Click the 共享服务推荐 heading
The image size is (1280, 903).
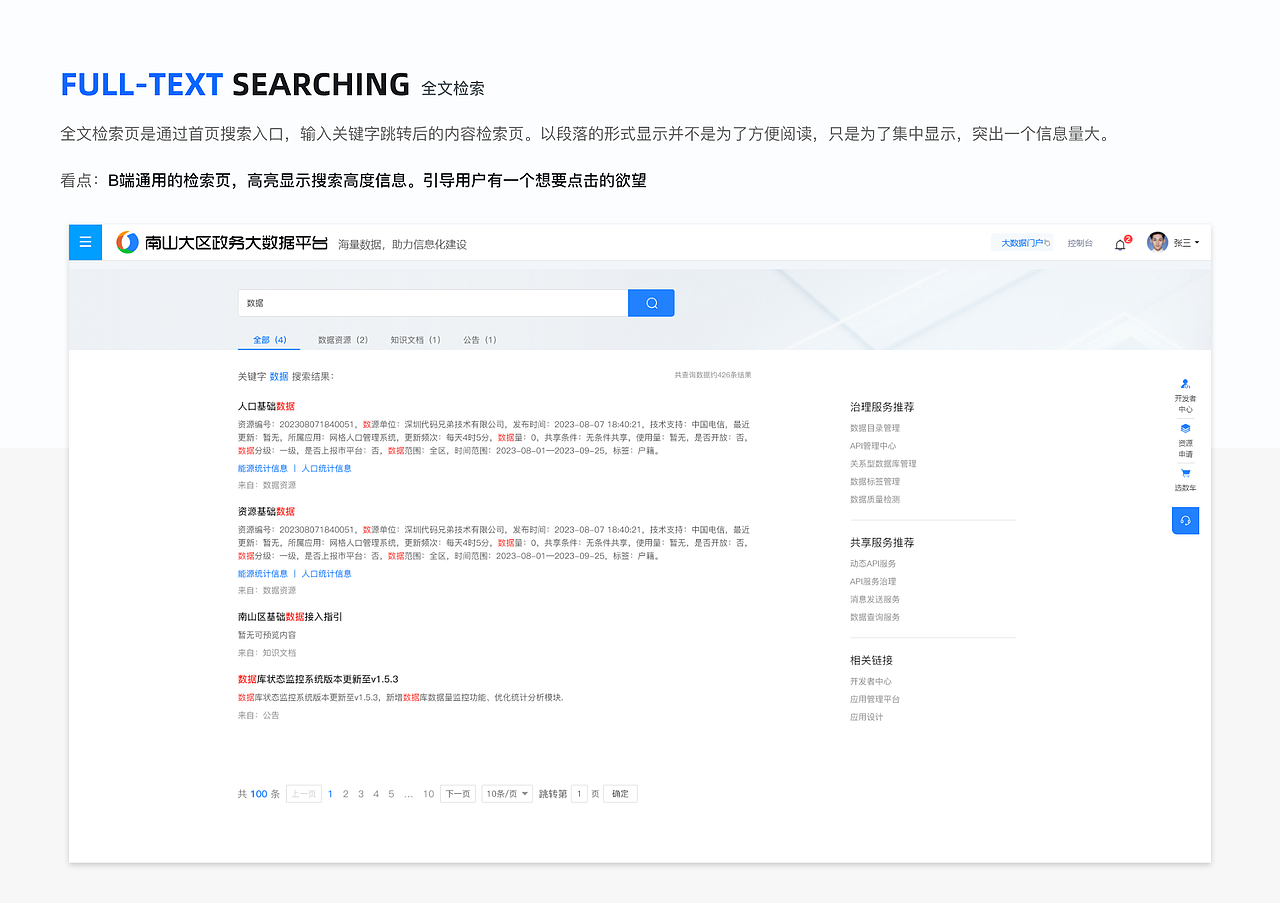point(882,542)
